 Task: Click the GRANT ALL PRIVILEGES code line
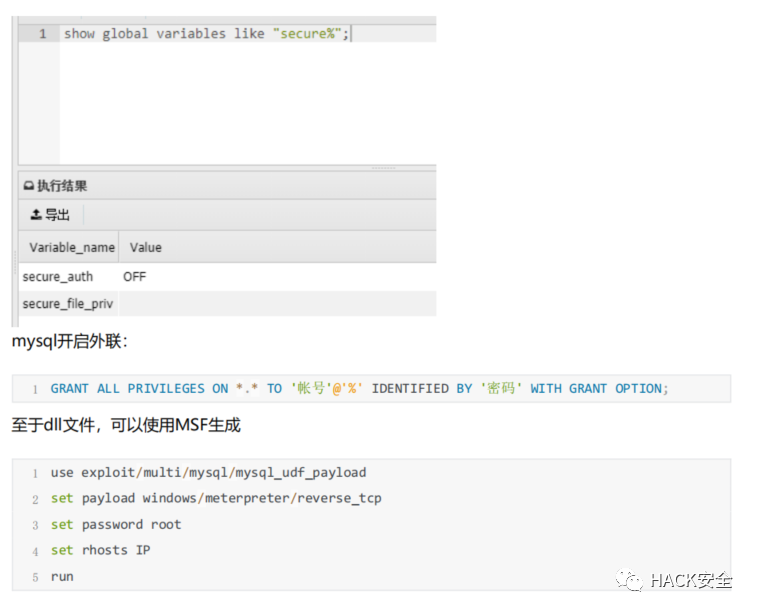coord(360,389)
